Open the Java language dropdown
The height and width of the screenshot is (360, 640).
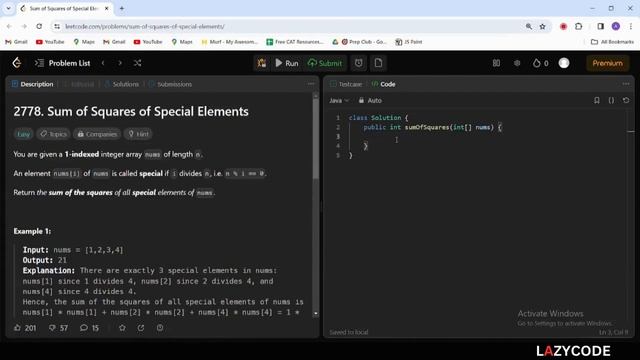pos(339,100)
